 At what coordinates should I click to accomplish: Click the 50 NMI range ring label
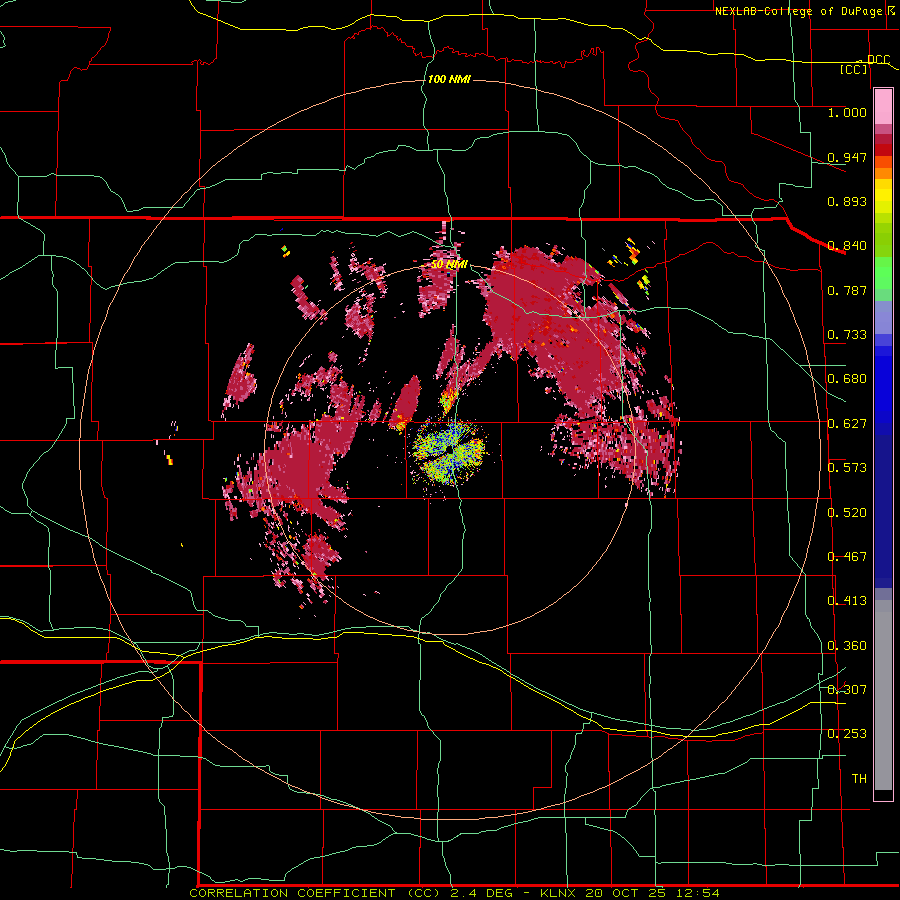point(449,265)
